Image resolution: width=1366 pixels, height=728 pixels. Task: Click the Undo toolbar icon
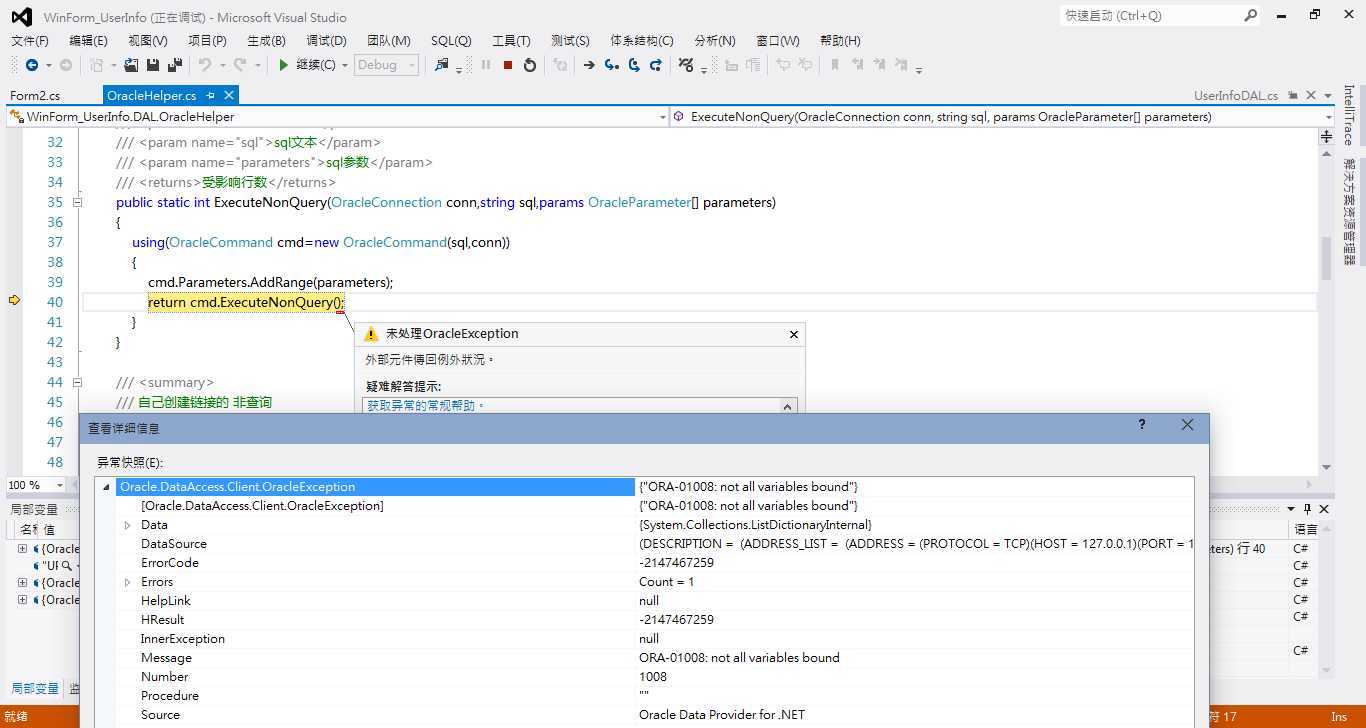tap(205, 65)
